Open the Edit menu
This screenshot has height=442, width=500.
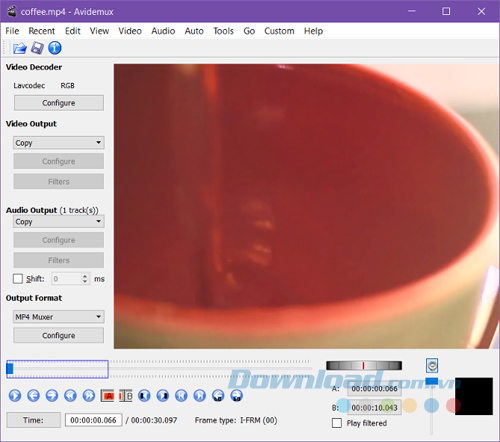coord(73,31)
